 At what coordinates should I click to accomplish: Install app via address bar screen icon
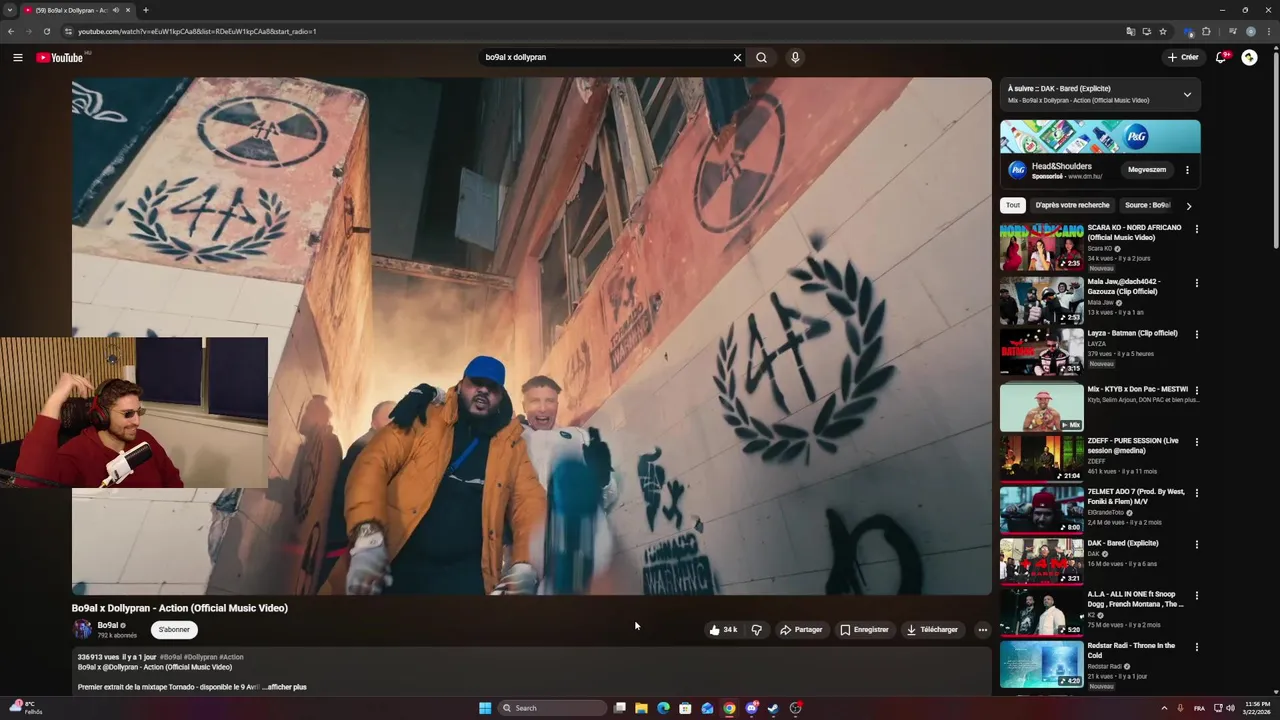coord(1146,31)
